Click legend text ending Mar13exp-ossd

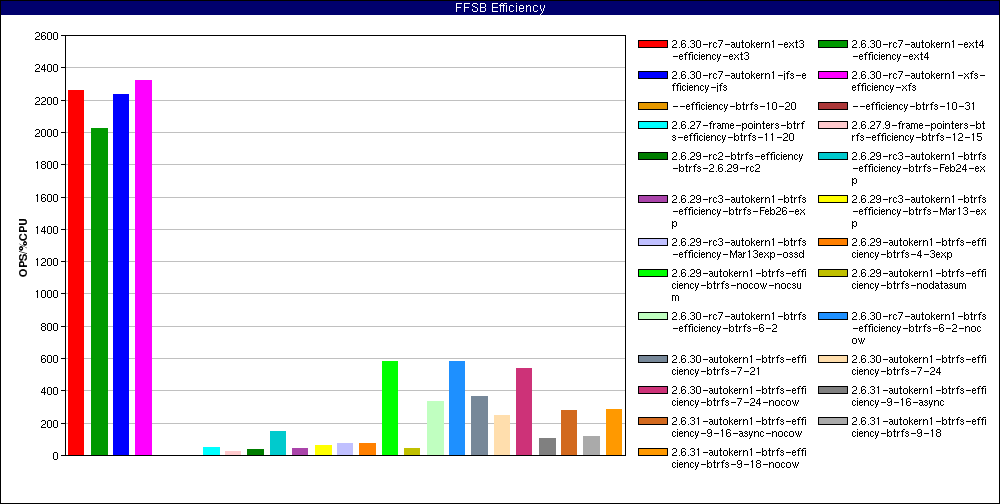739,248
